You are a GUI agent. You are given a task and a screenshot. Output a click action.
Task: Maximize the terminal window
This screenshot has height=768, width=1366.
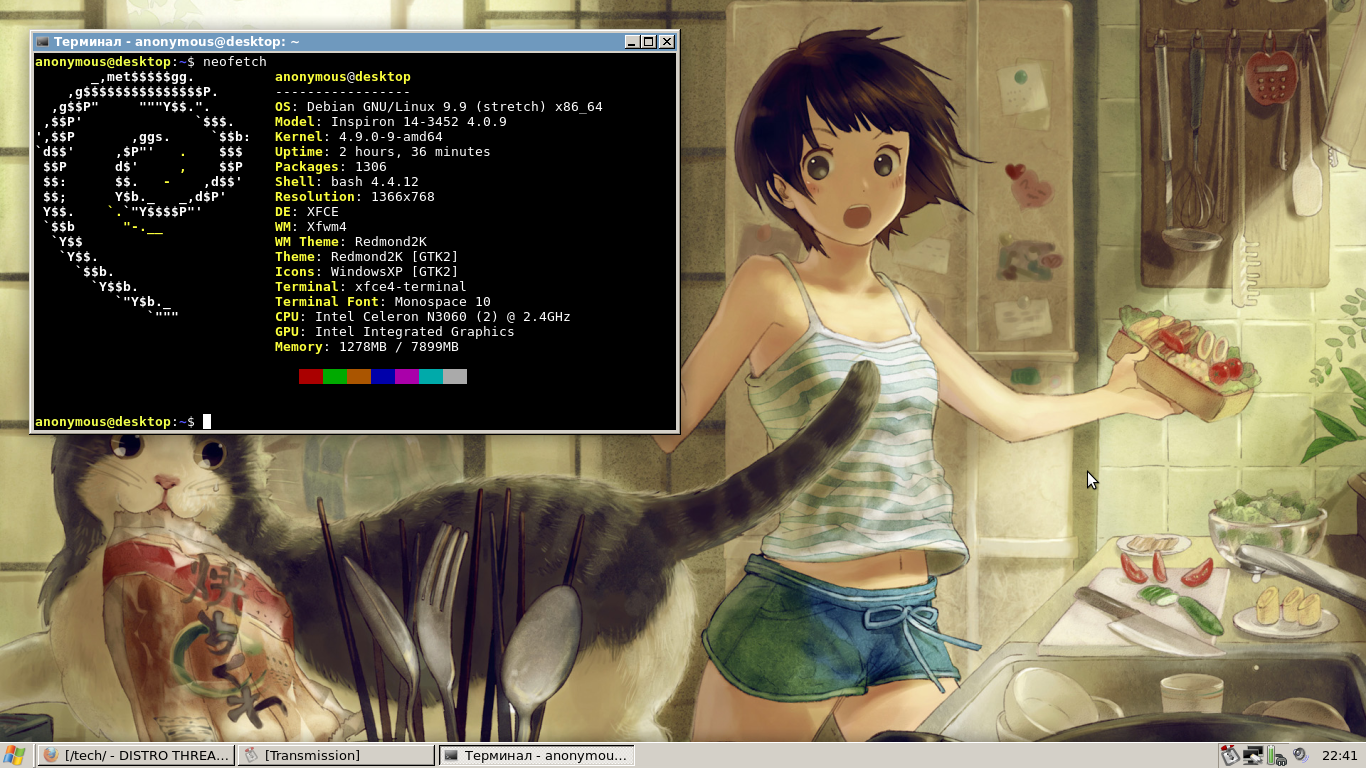pyautogui.click(x=649, y=42)
